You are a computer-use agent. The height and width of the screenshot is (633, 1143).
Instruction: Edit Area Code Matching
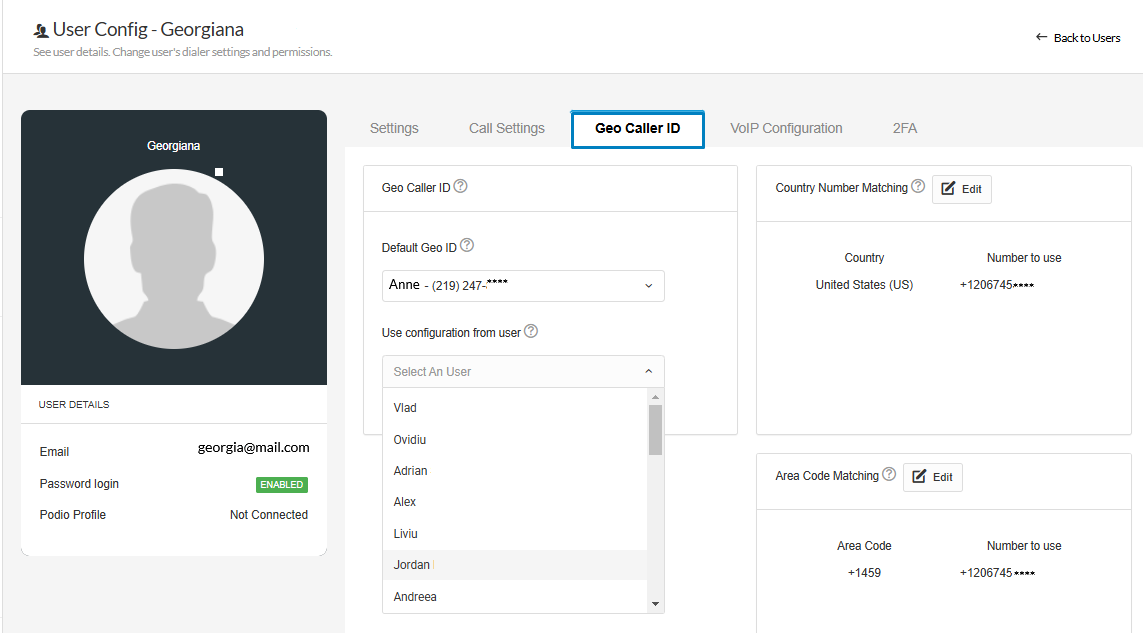[932, 477]
